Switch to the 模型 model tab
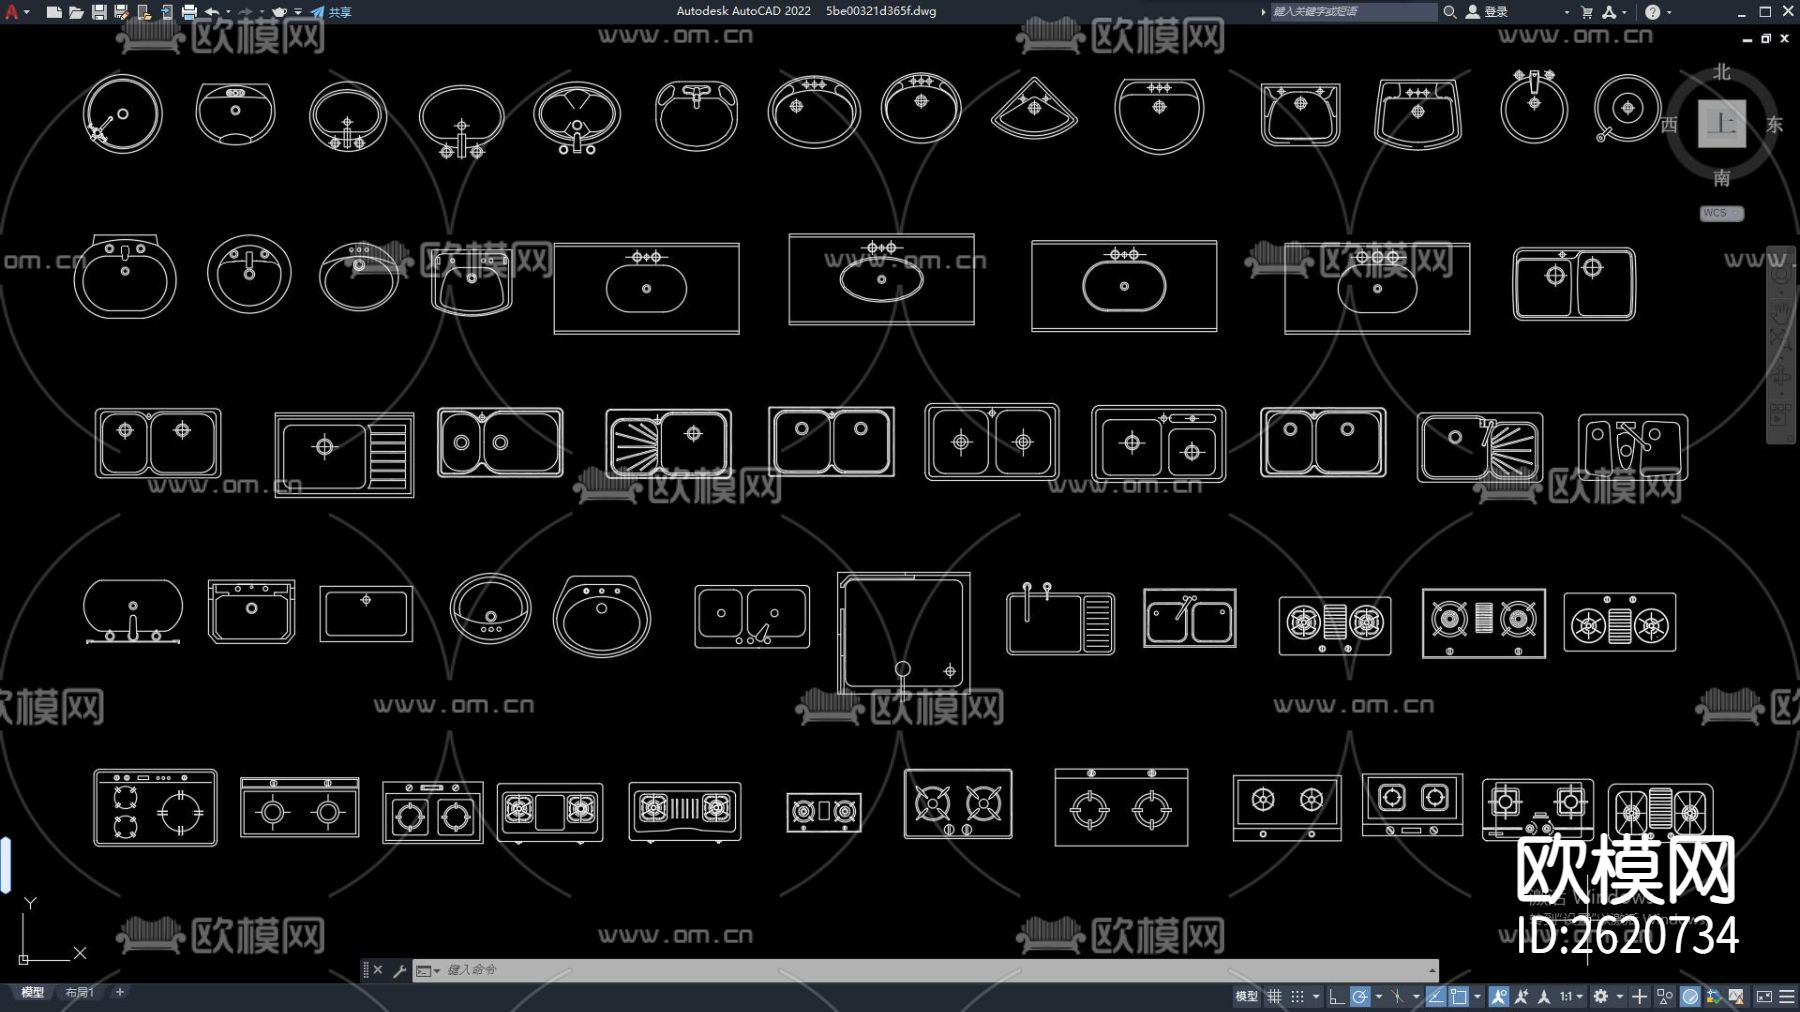This screenshot has width=1800, height=1012. click(x=33, y=992)
